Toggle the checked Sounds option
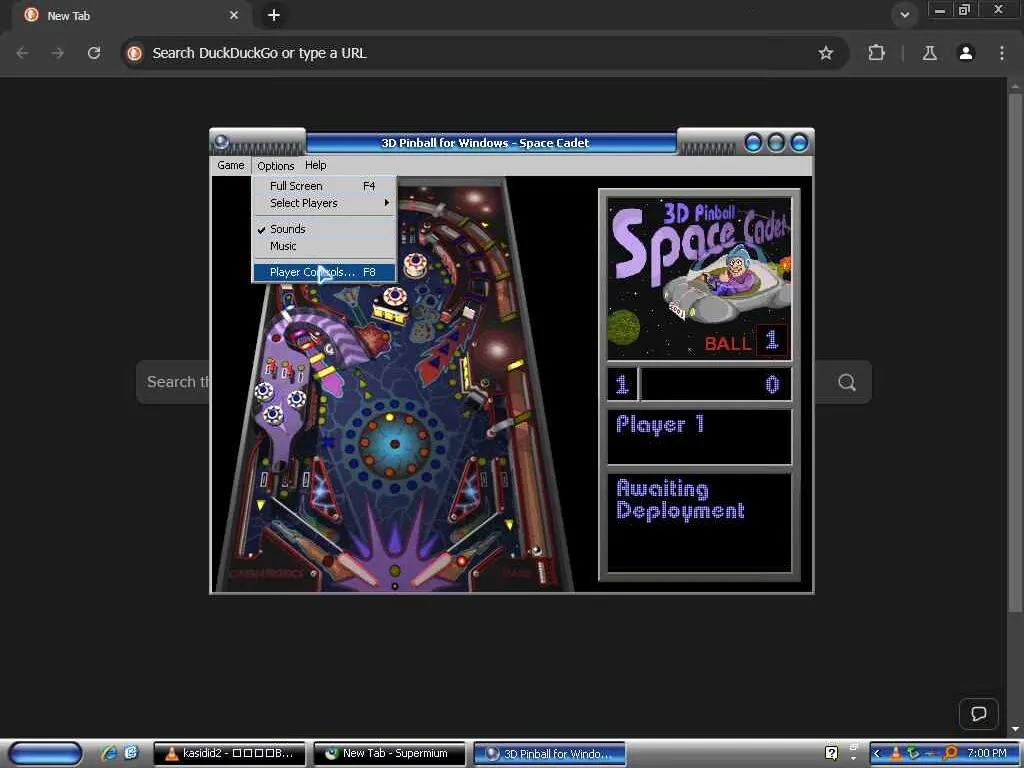Viewport: 1024px width, 768px height. click(x=324, y=229)
